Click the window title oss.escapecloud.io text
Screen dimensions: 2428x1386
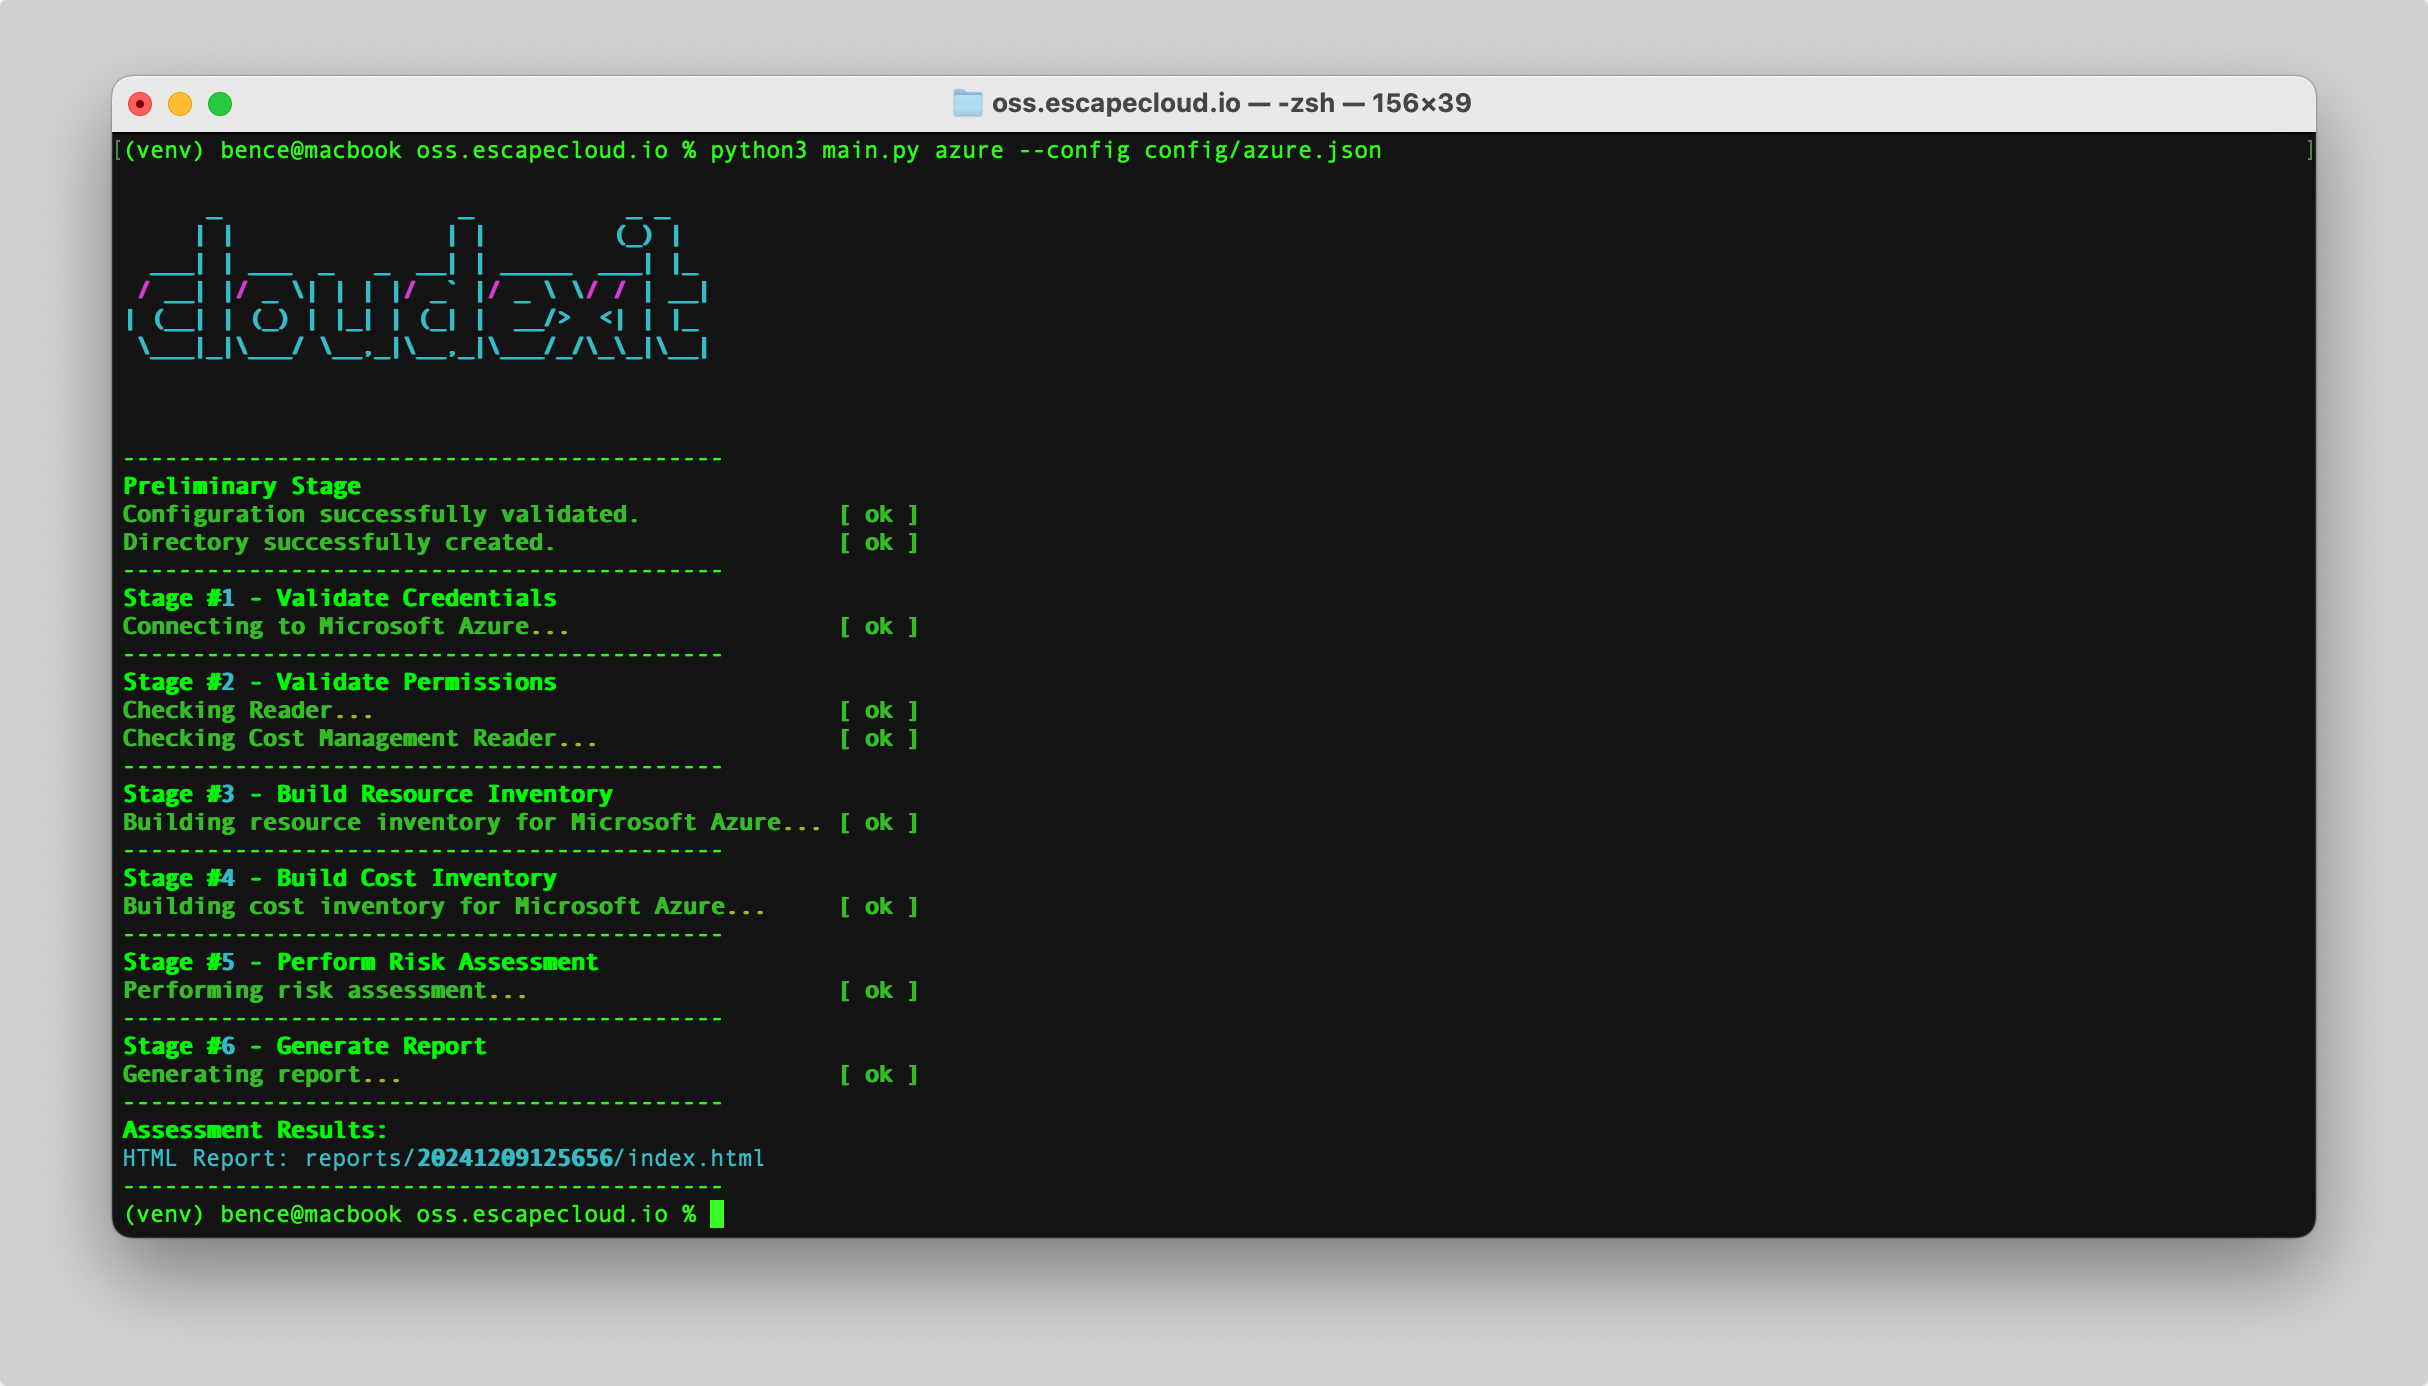[x=1115, y=103]
